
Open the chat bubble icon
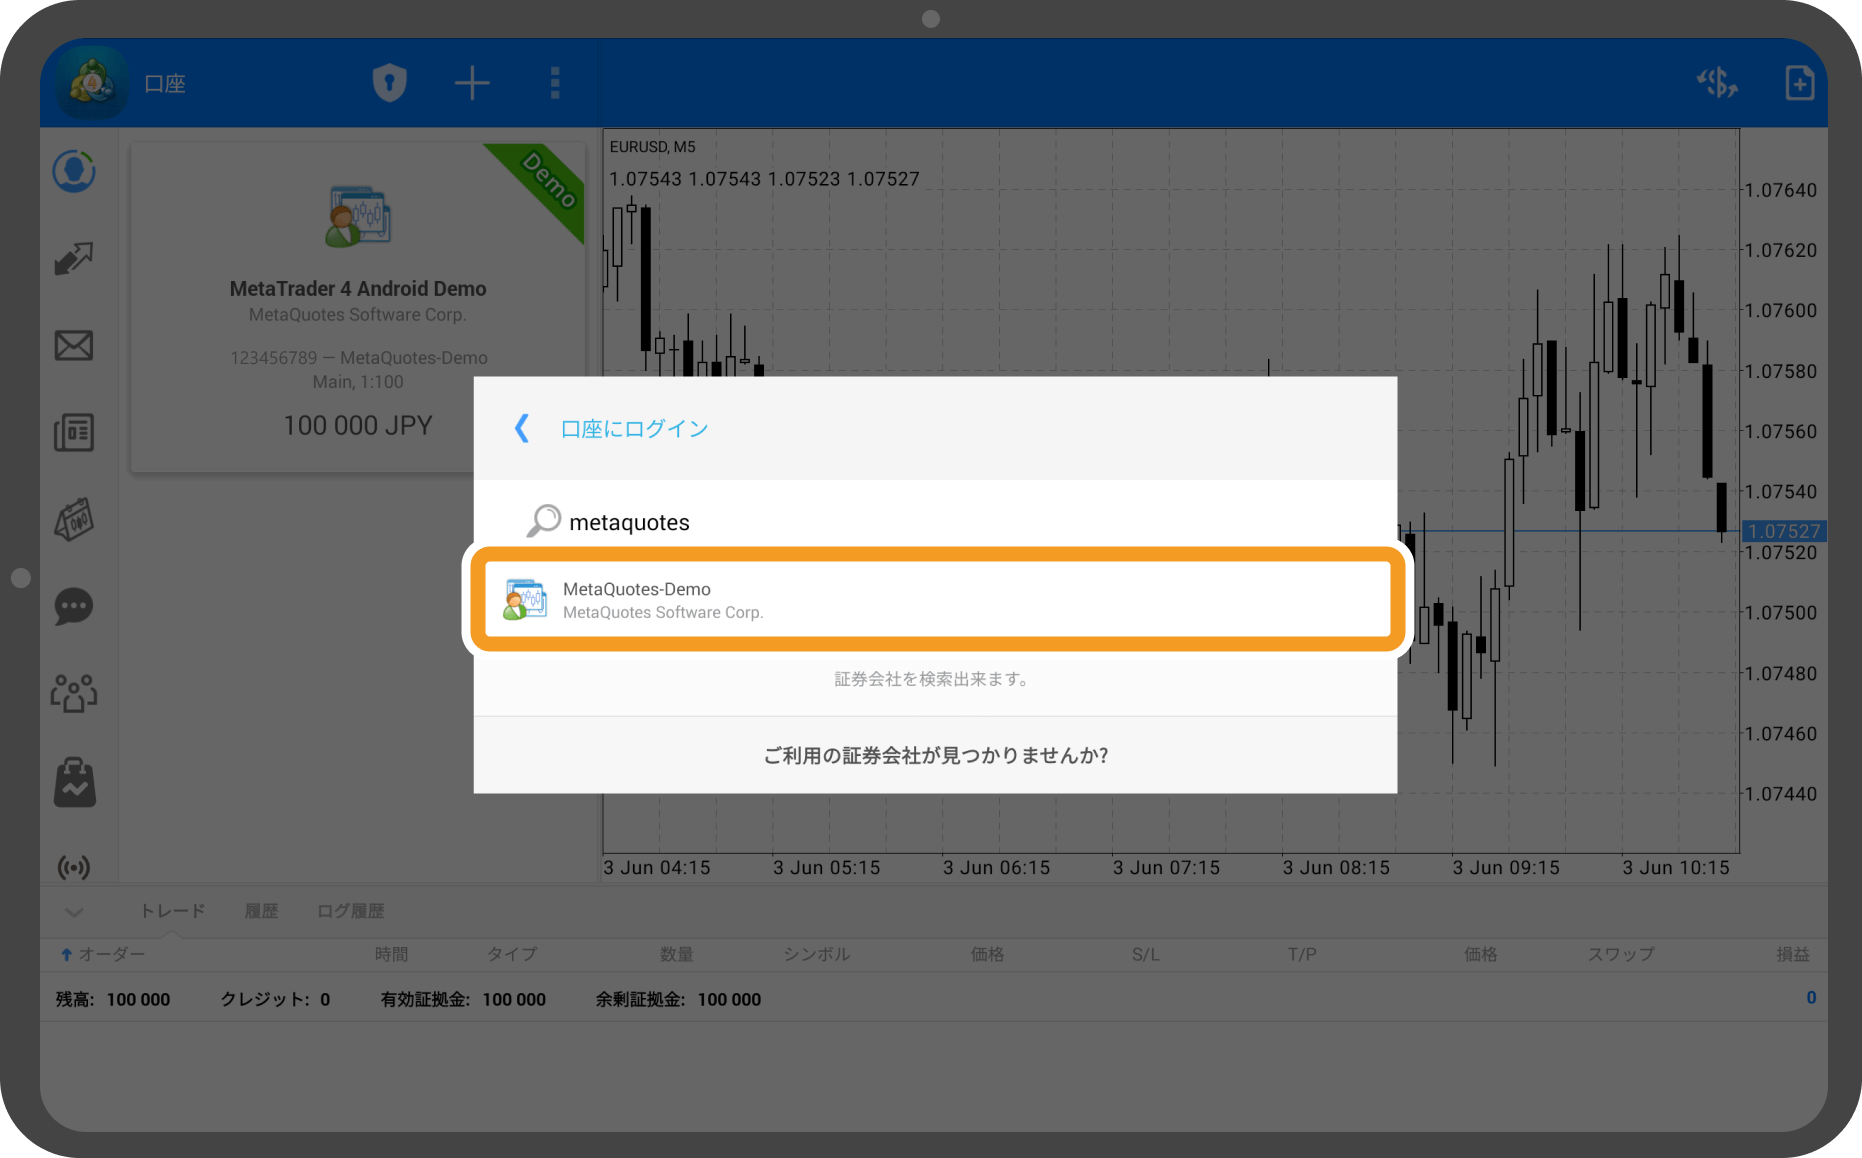point(74,607)
